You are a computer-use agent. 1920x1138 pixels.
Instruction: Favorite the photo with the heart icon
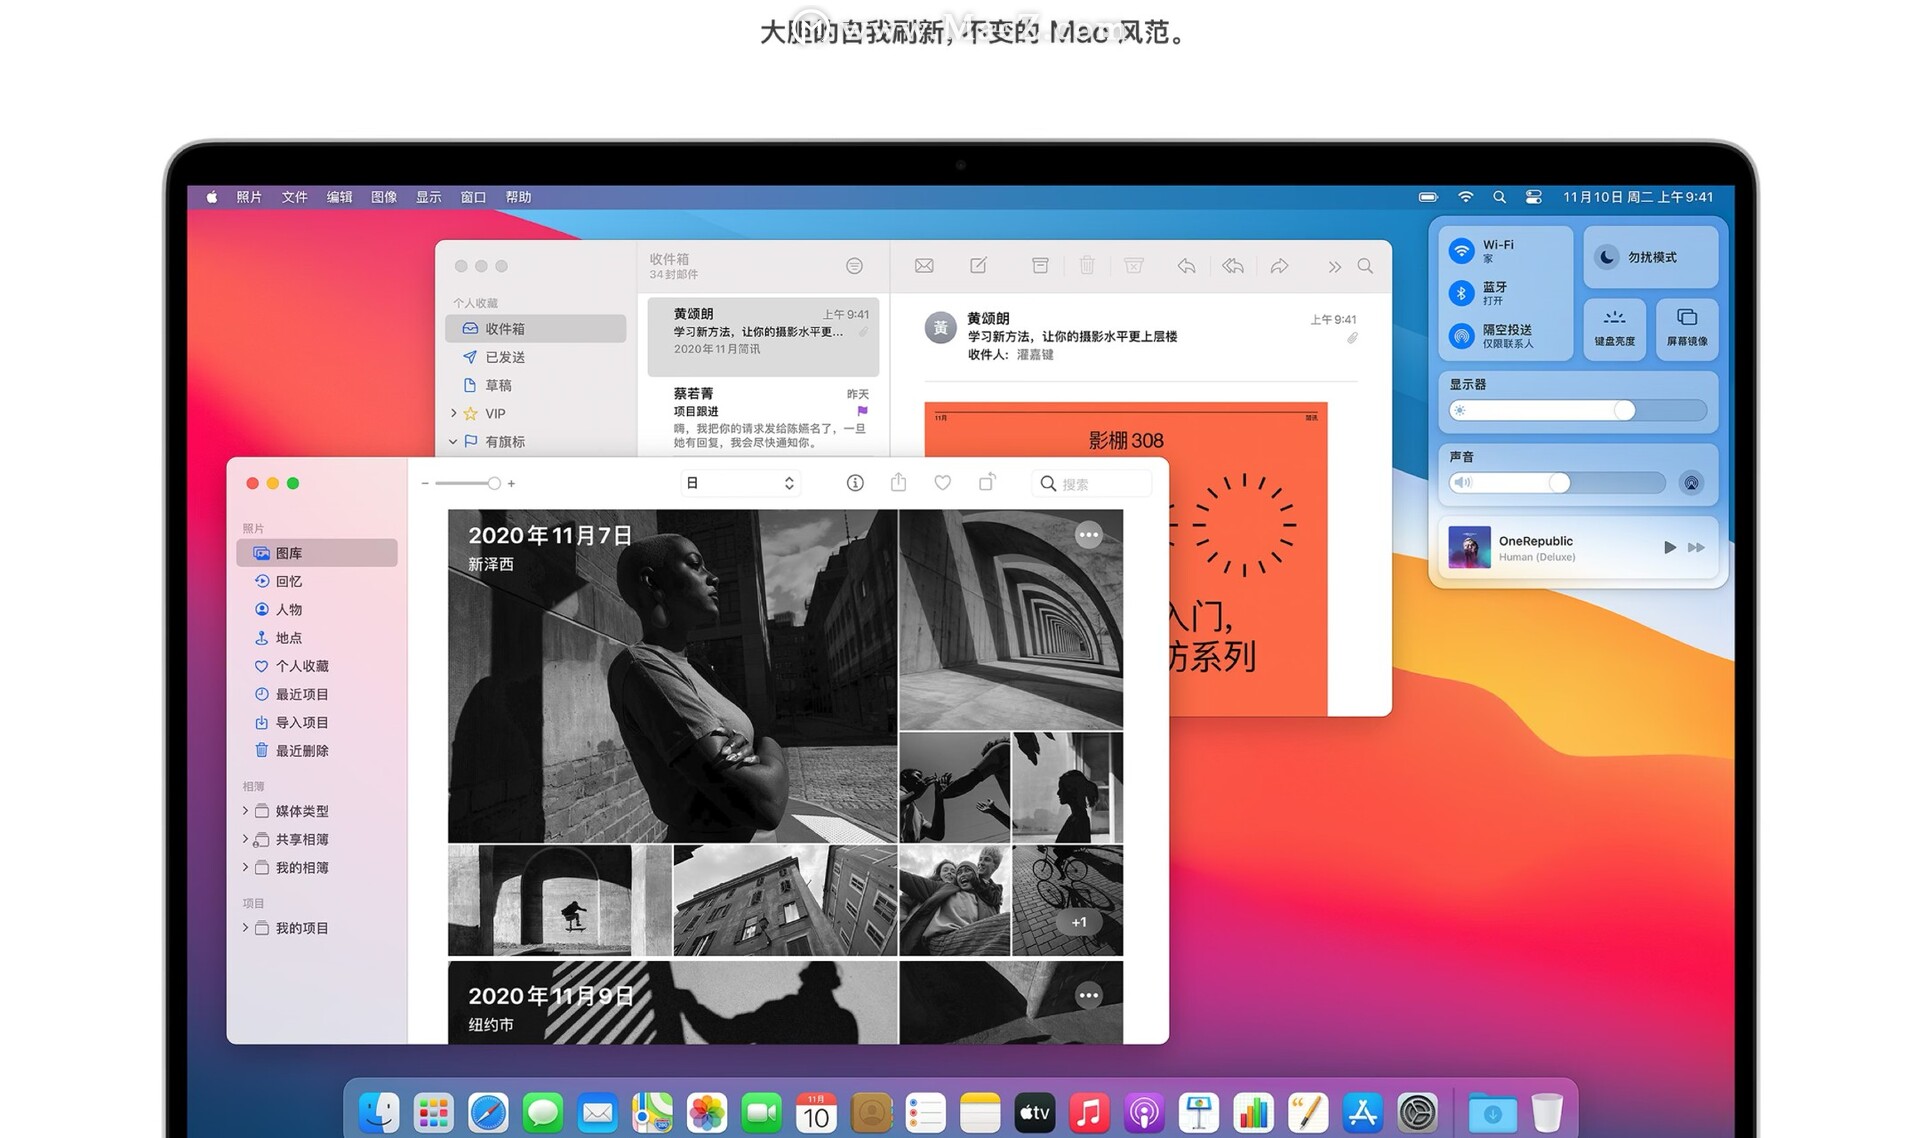pos(942,483)
